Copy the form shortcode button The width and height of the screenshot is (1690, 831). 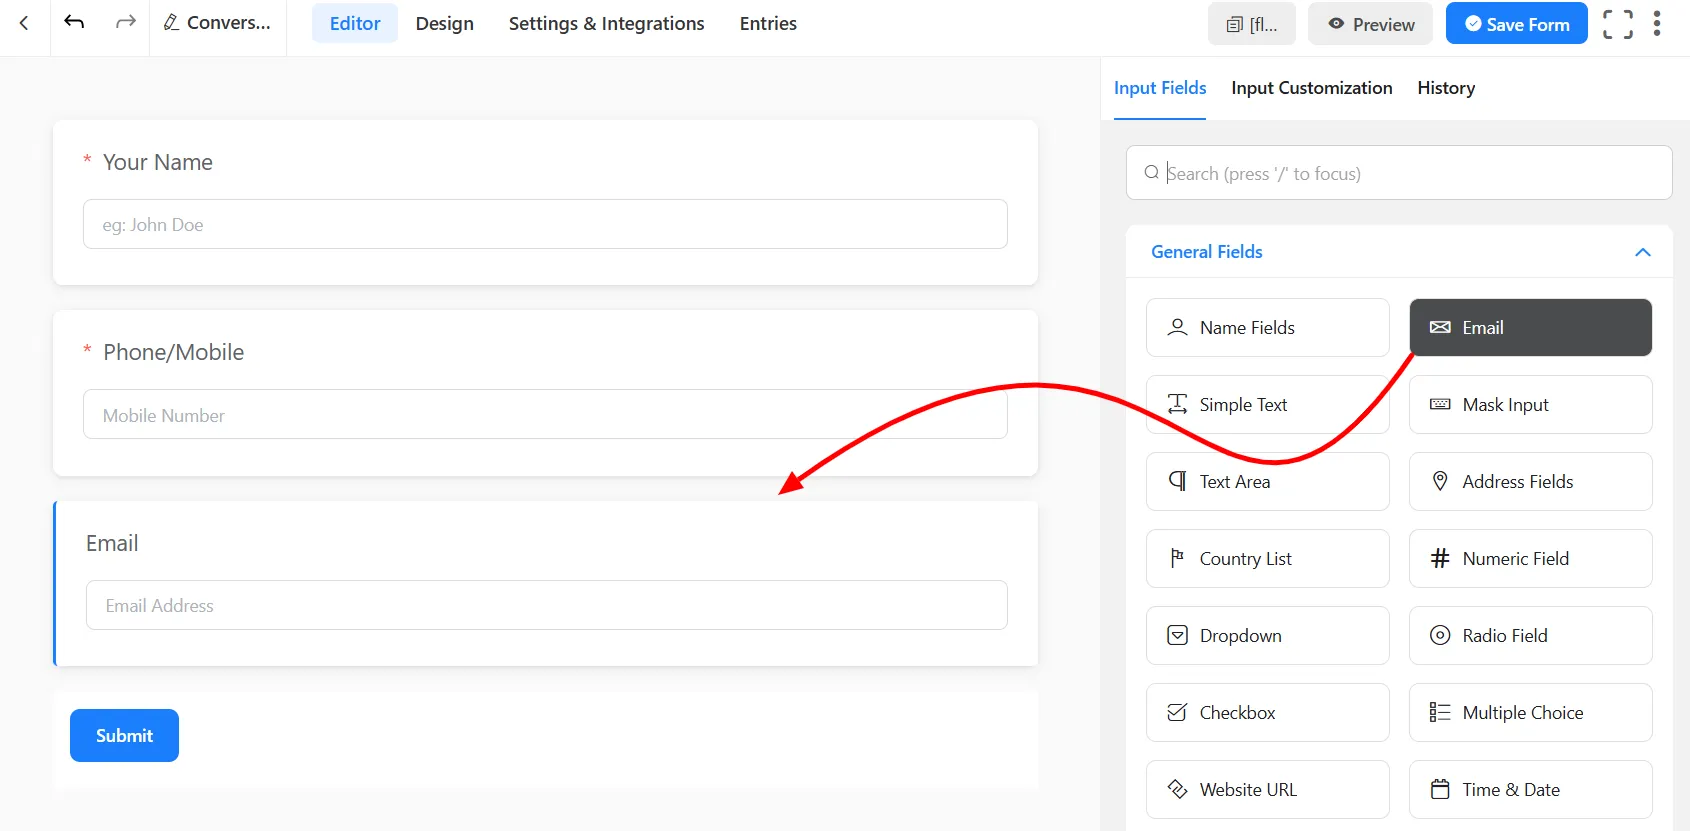coord(1251,24)
